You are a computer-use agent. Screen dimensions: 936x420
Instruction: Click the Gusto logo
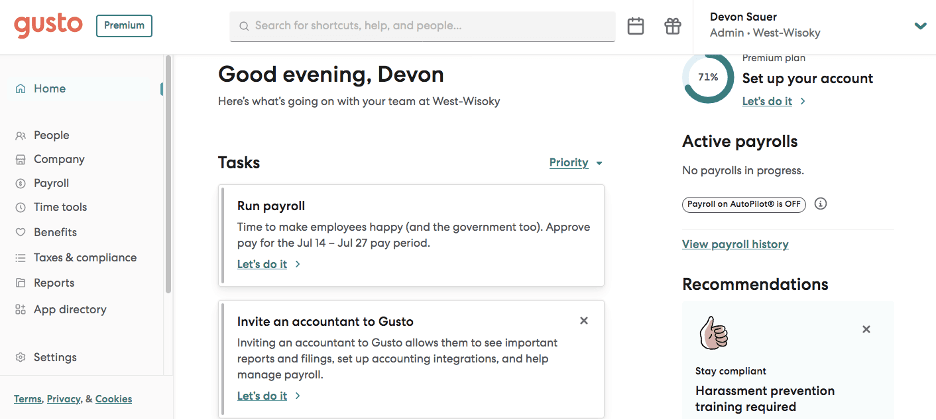tap(49, 26)
